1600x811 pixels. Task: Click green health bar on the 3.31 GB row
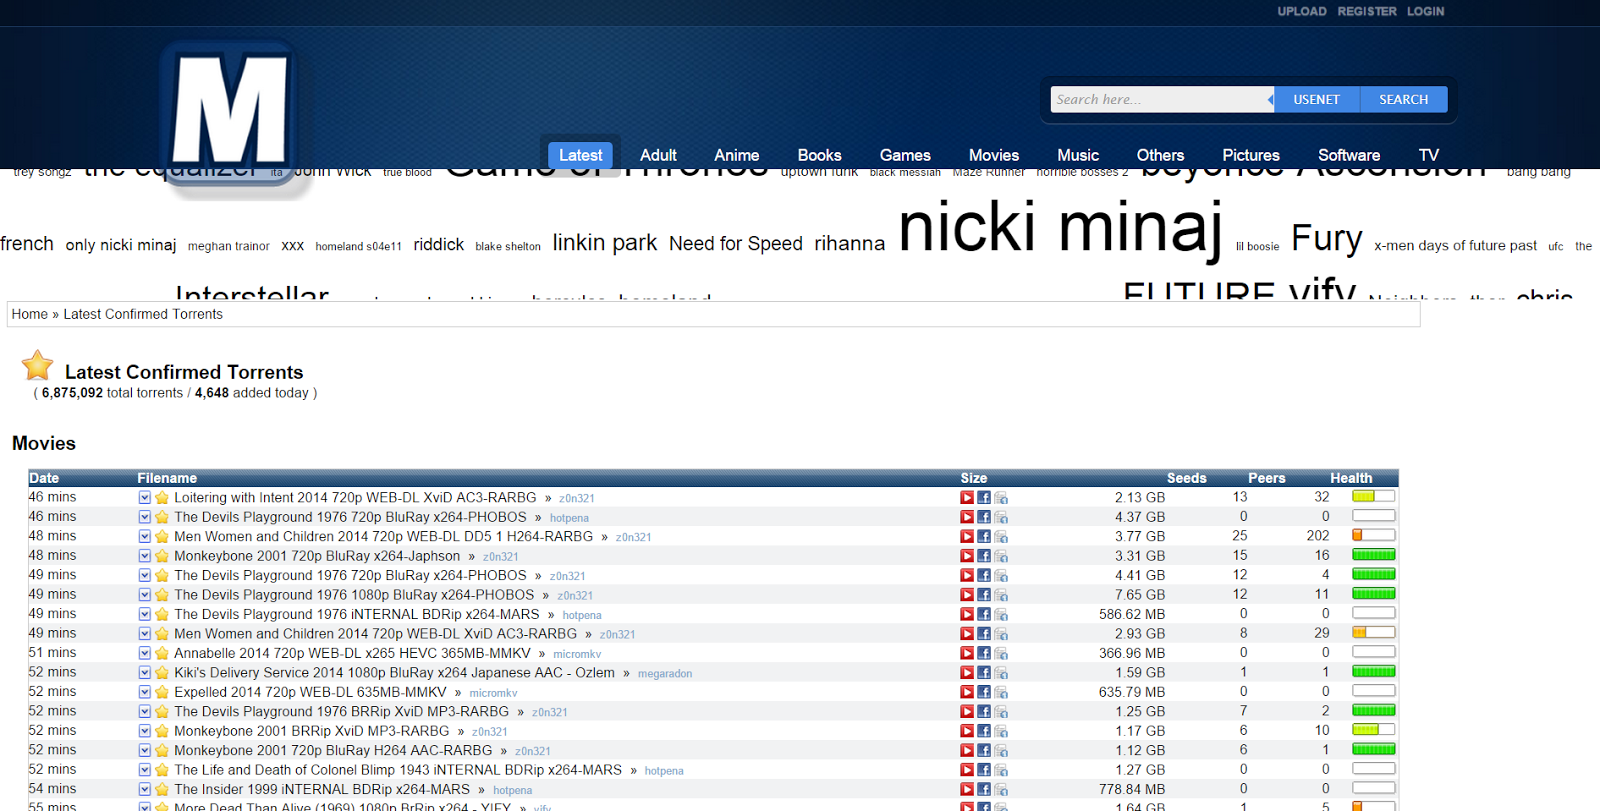tap(1373, 555)
